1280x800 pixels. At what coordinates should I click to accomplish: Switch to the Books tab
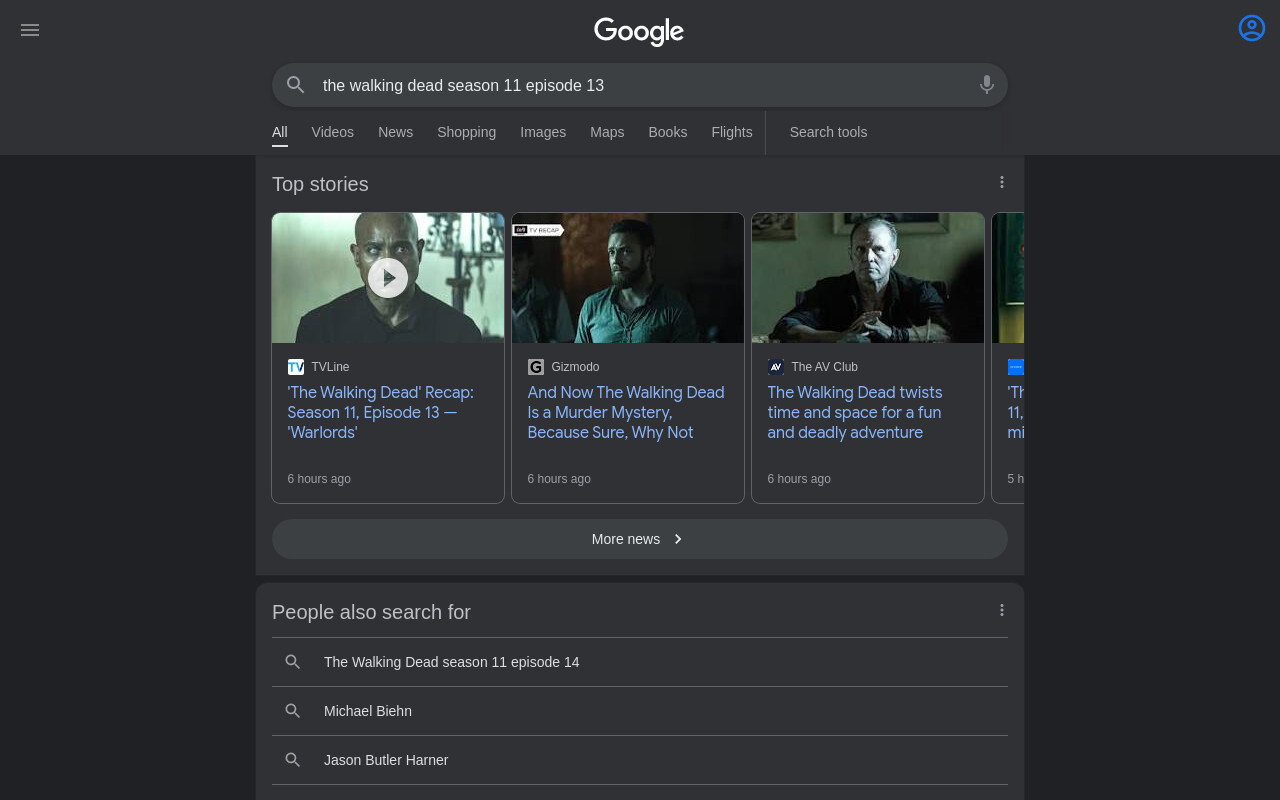(x=668, y=132)
